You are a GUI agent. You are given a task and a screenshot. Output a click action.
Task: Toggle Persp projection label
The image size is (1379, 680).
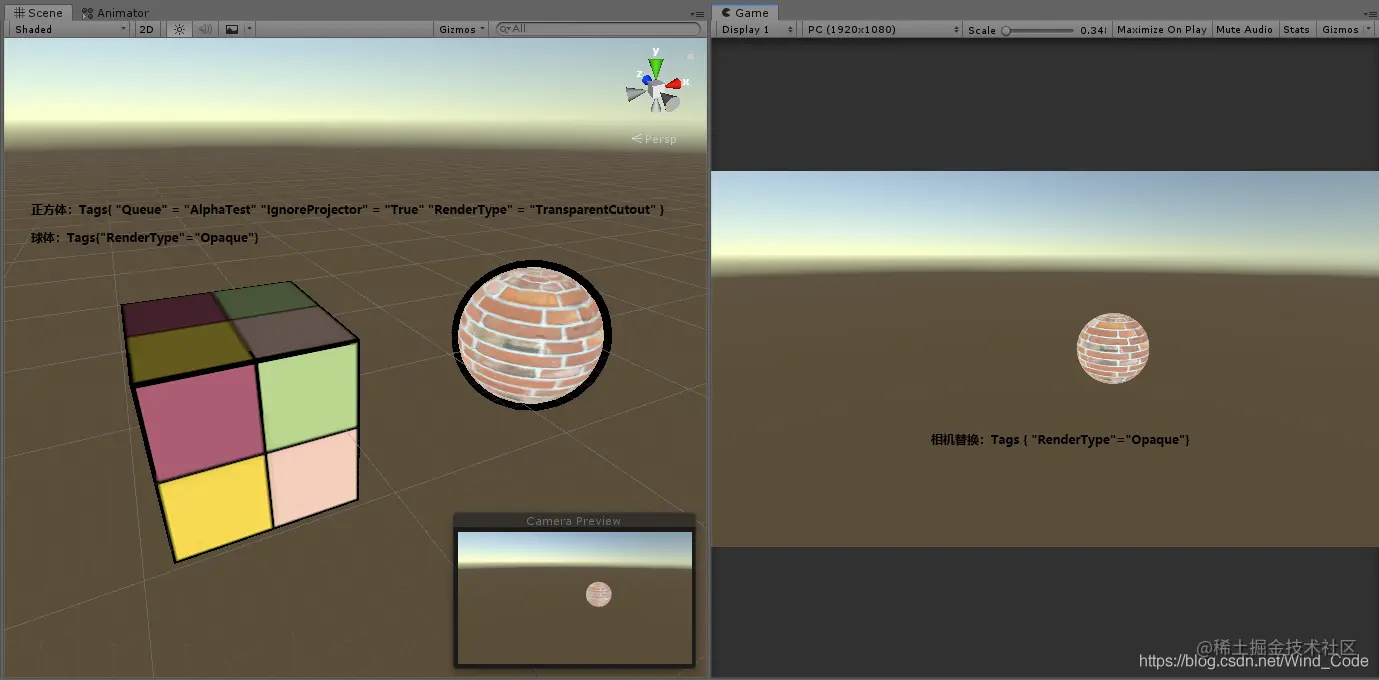[654, 139]
